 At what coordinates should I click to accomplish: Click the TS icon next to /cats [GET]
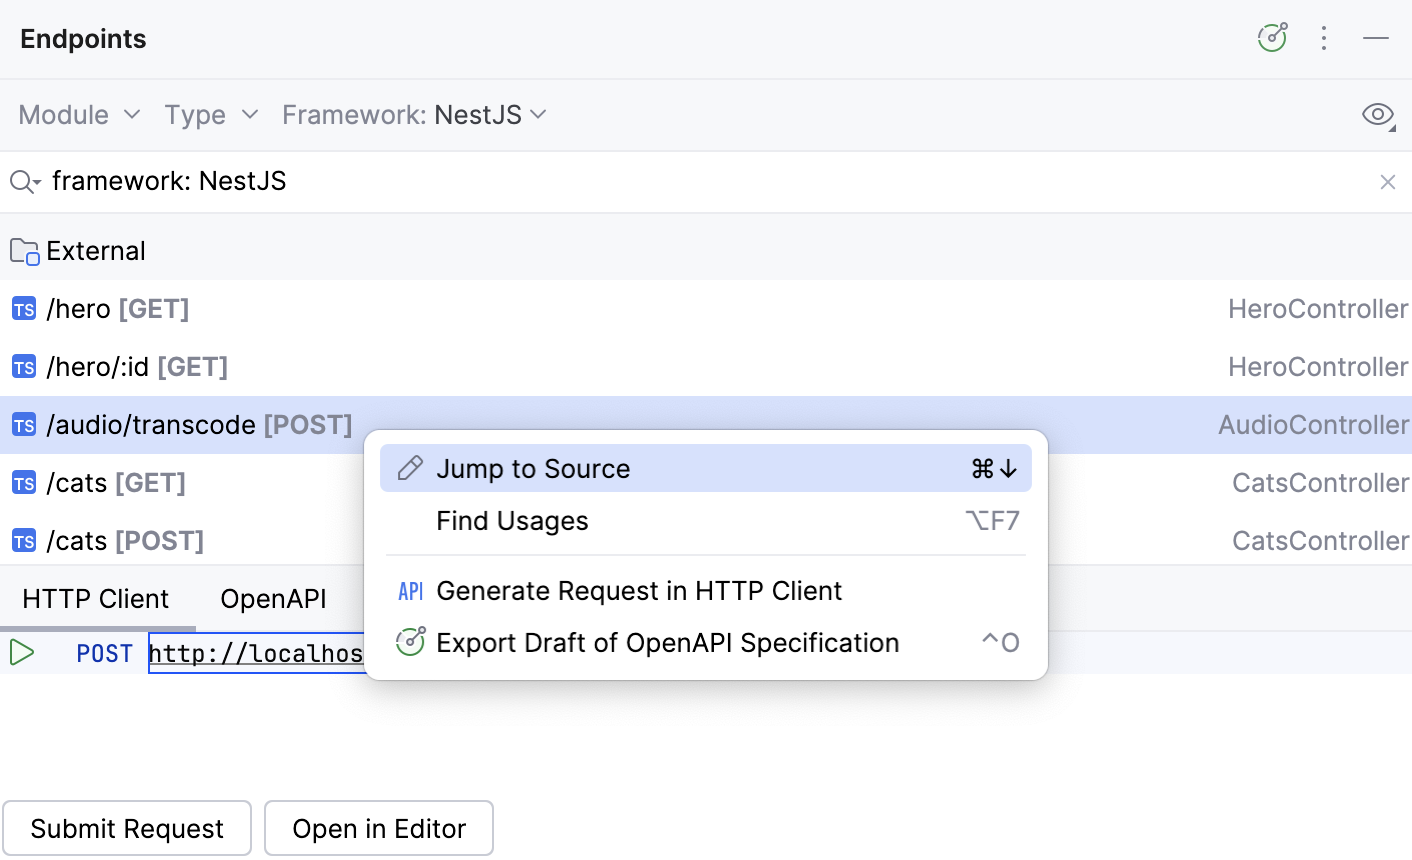click(23, 482)
